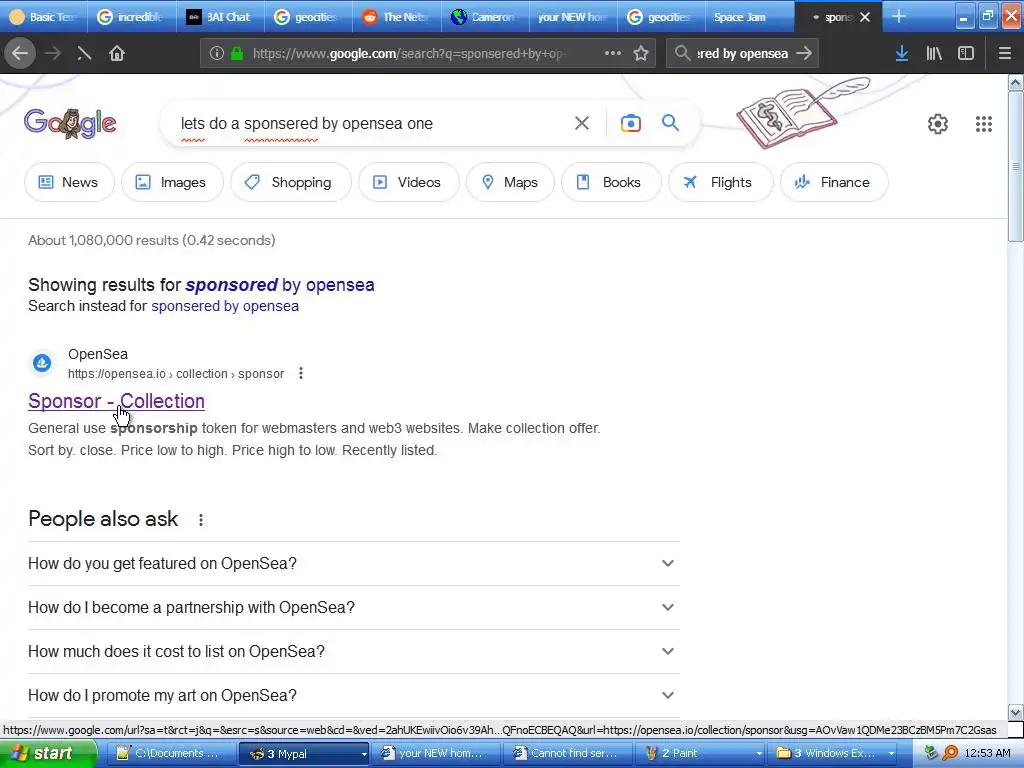Image resolution: width=1024 pixels, height=768 pixels.
Task: Click the OpenSea favicon in result
Action: click(42, 362)
